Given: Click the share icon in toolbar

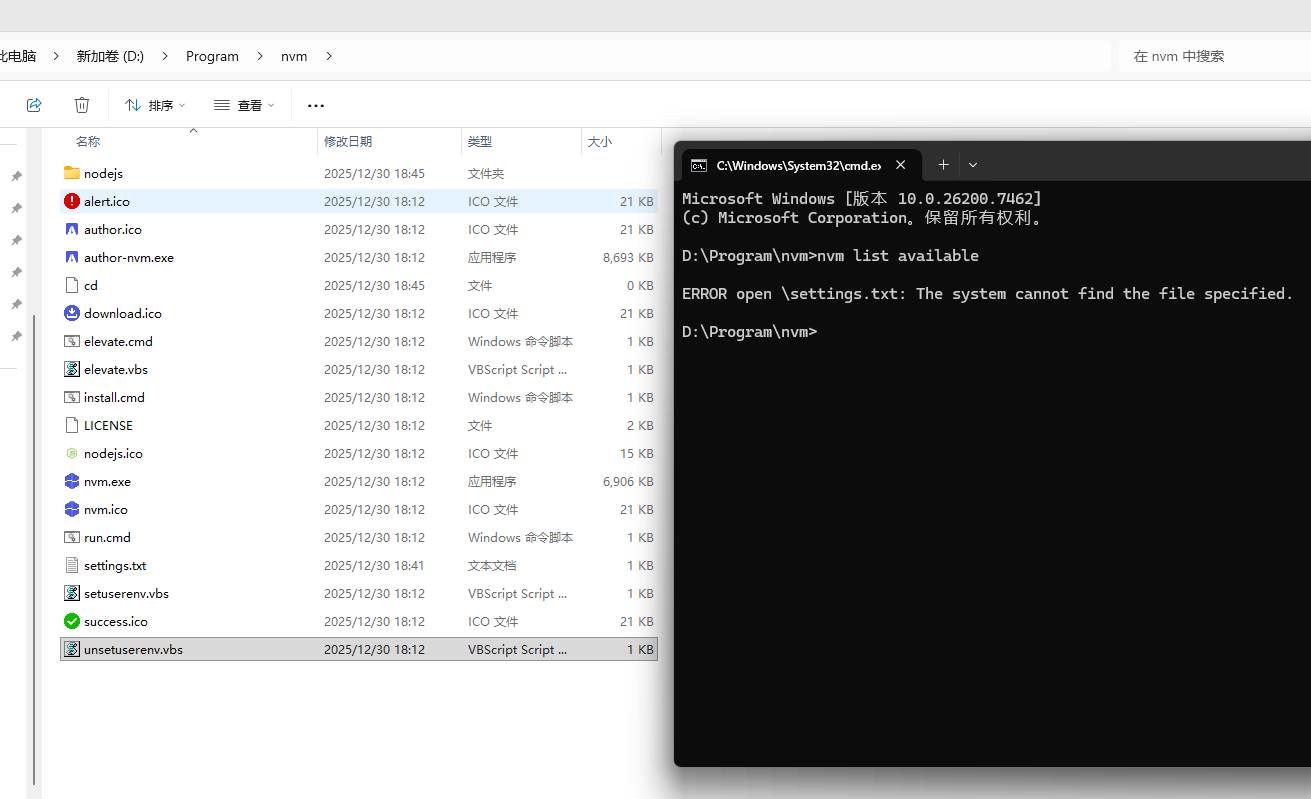Looking at the screenshot, I should coord(34,105).
